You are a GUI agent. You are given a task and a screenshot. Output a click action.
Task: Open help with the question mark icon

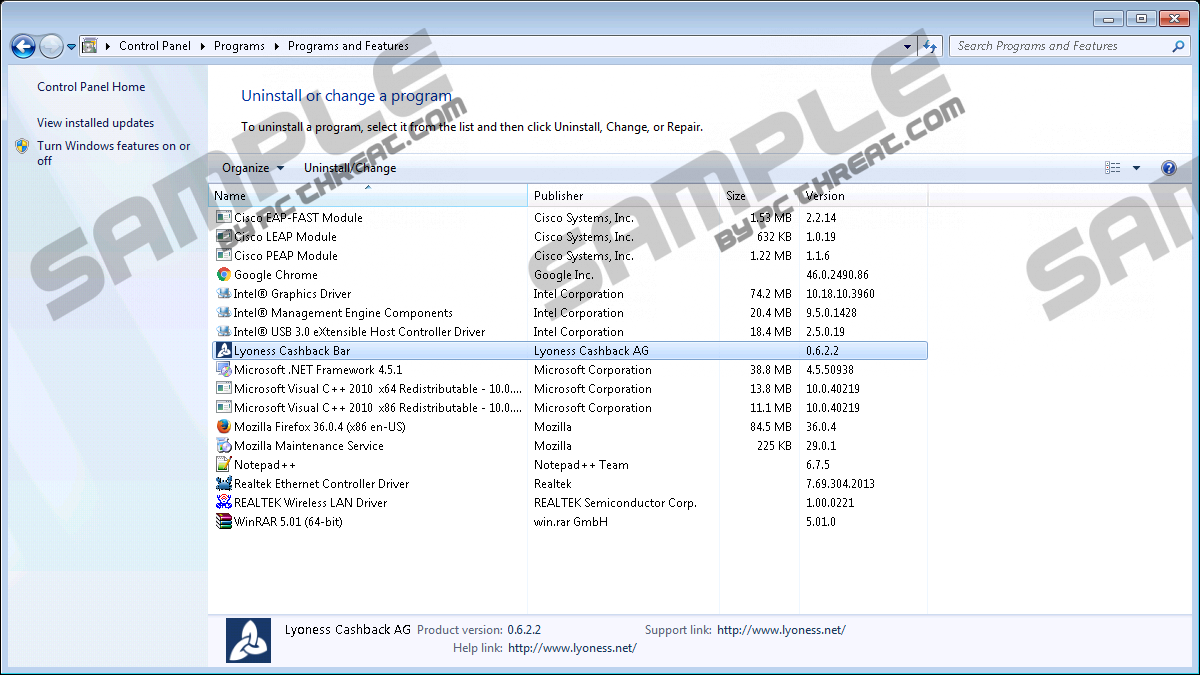pos(1168,168)
